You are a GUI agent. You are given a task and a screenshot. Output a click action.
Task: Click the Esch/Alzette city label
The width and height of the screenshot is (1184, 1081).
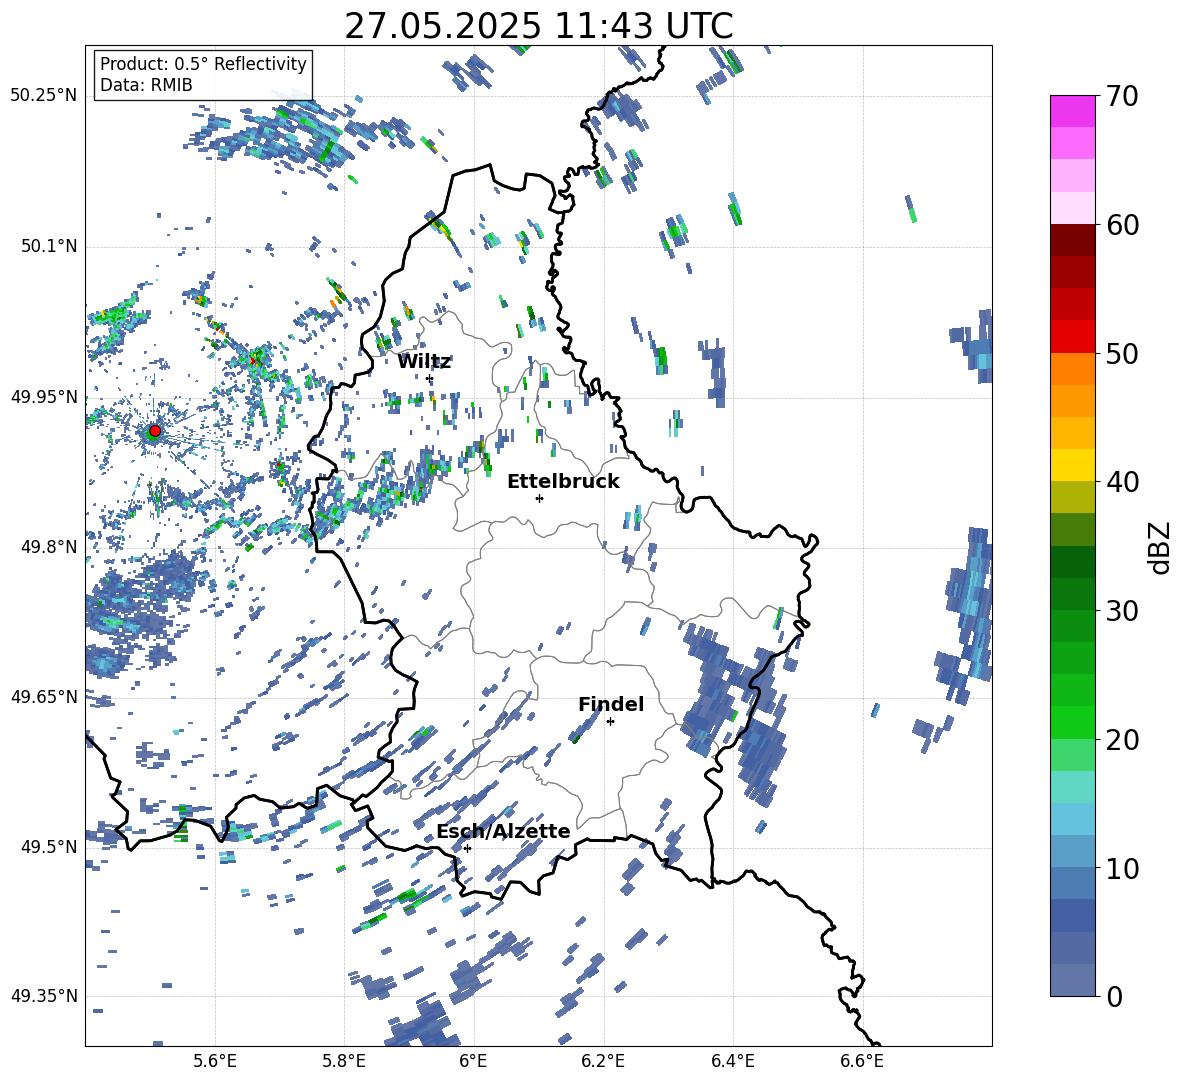(x=503, y=831)
